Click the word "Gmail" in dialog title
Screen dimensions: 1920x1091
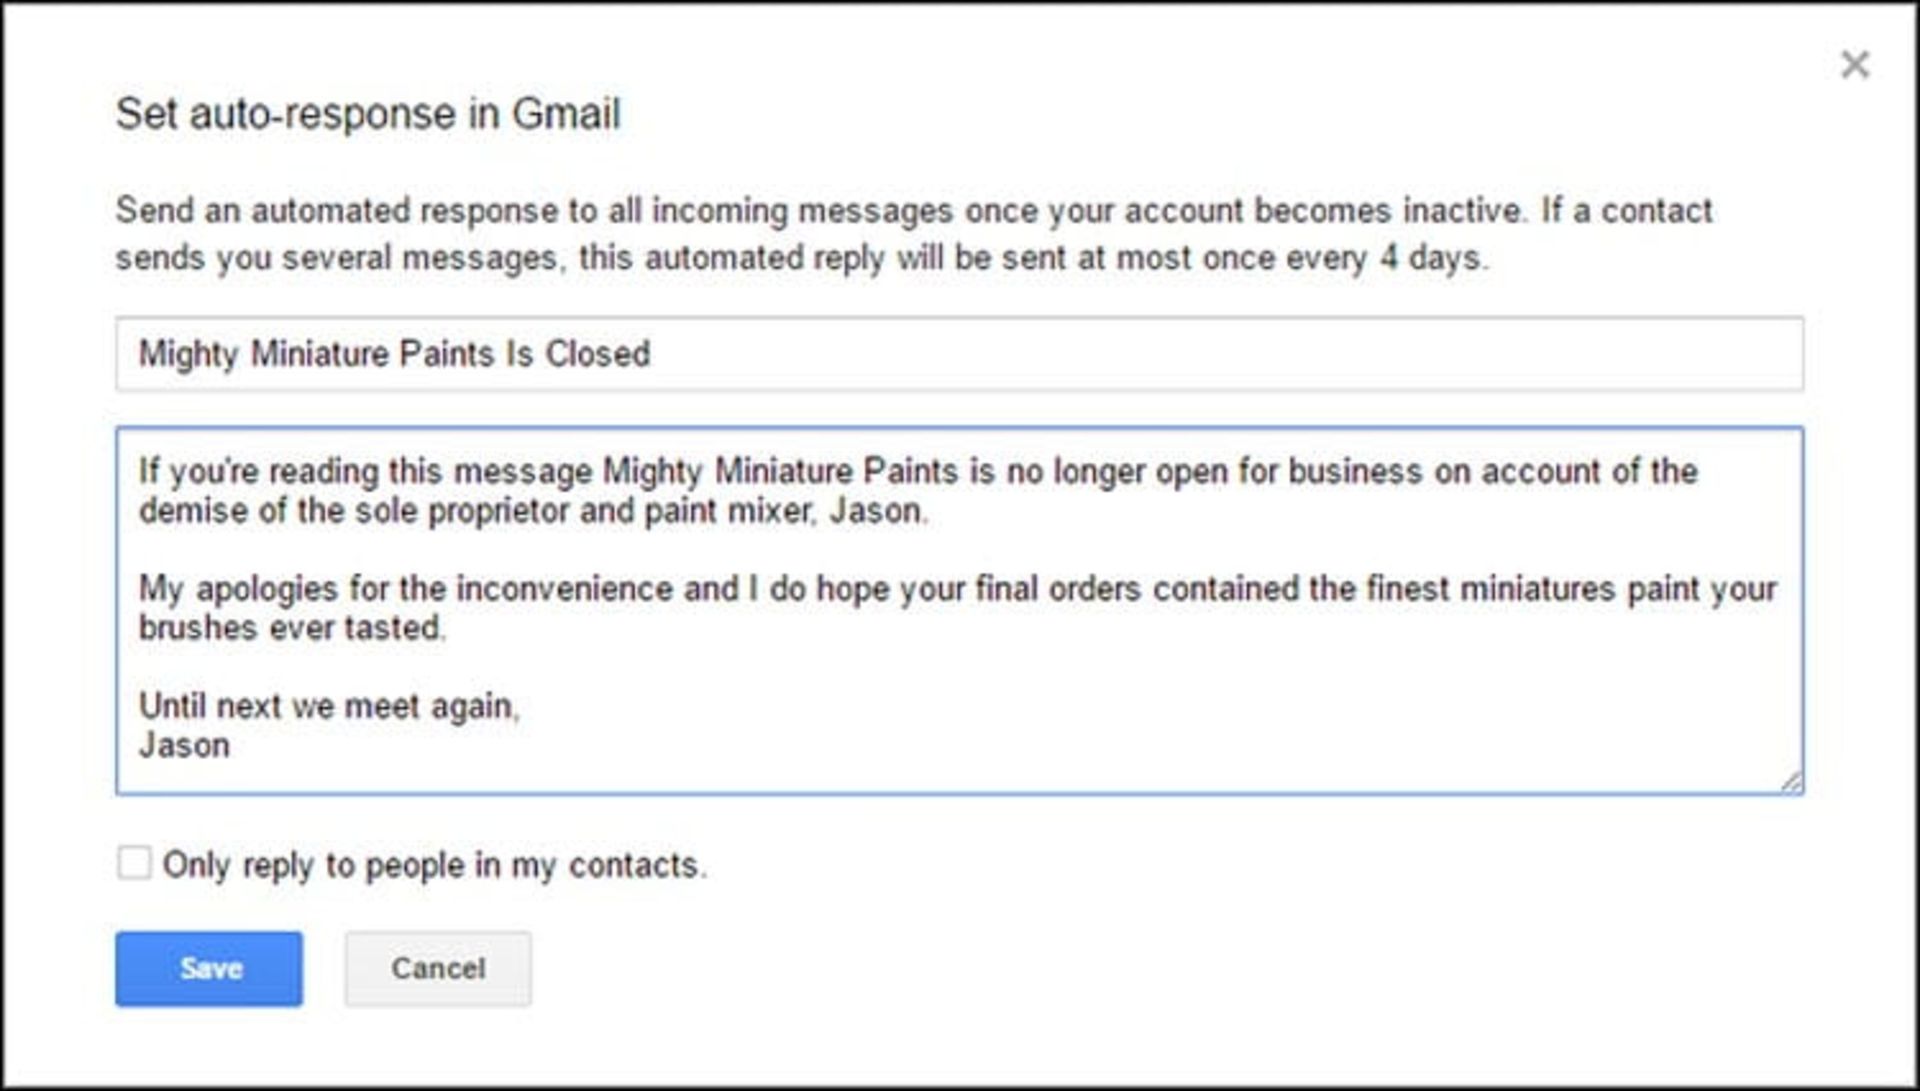tap(566, 114)
